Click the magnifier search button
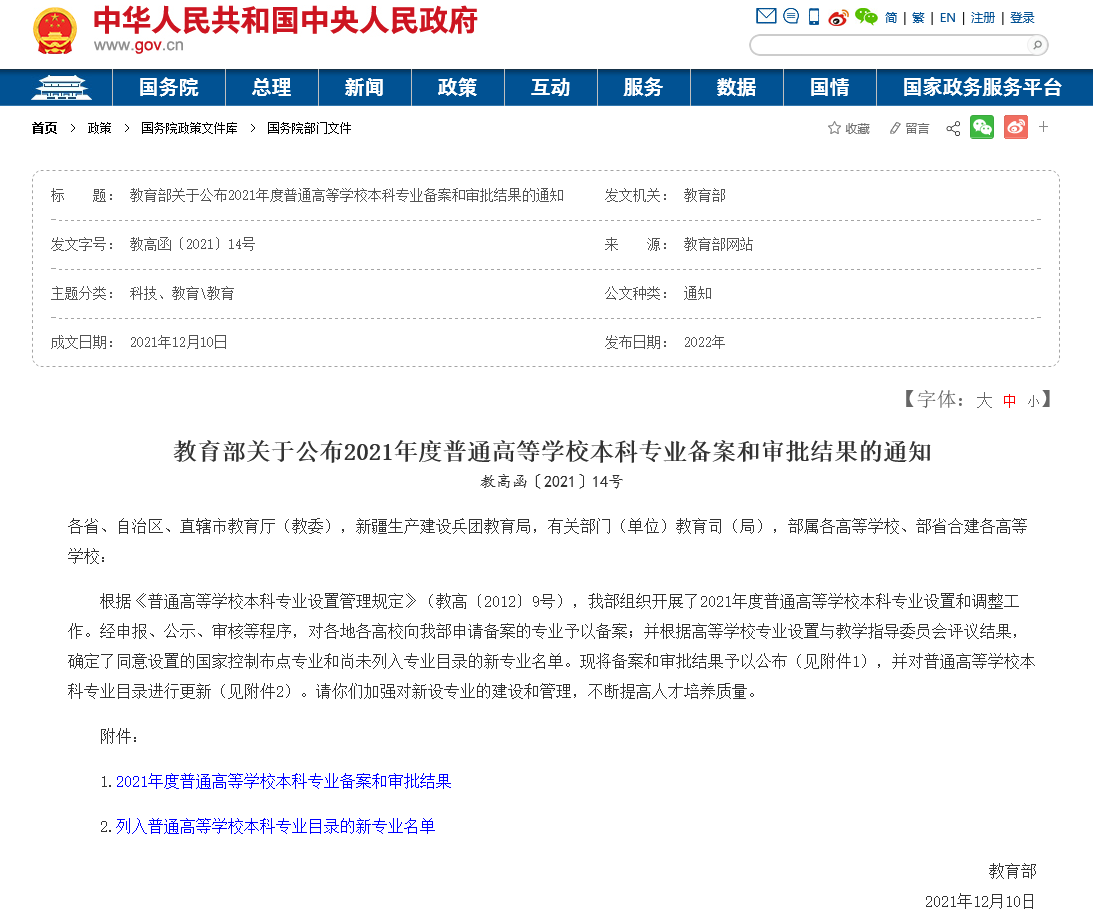Screen dimensions: 1093x917 (1037, 45)
